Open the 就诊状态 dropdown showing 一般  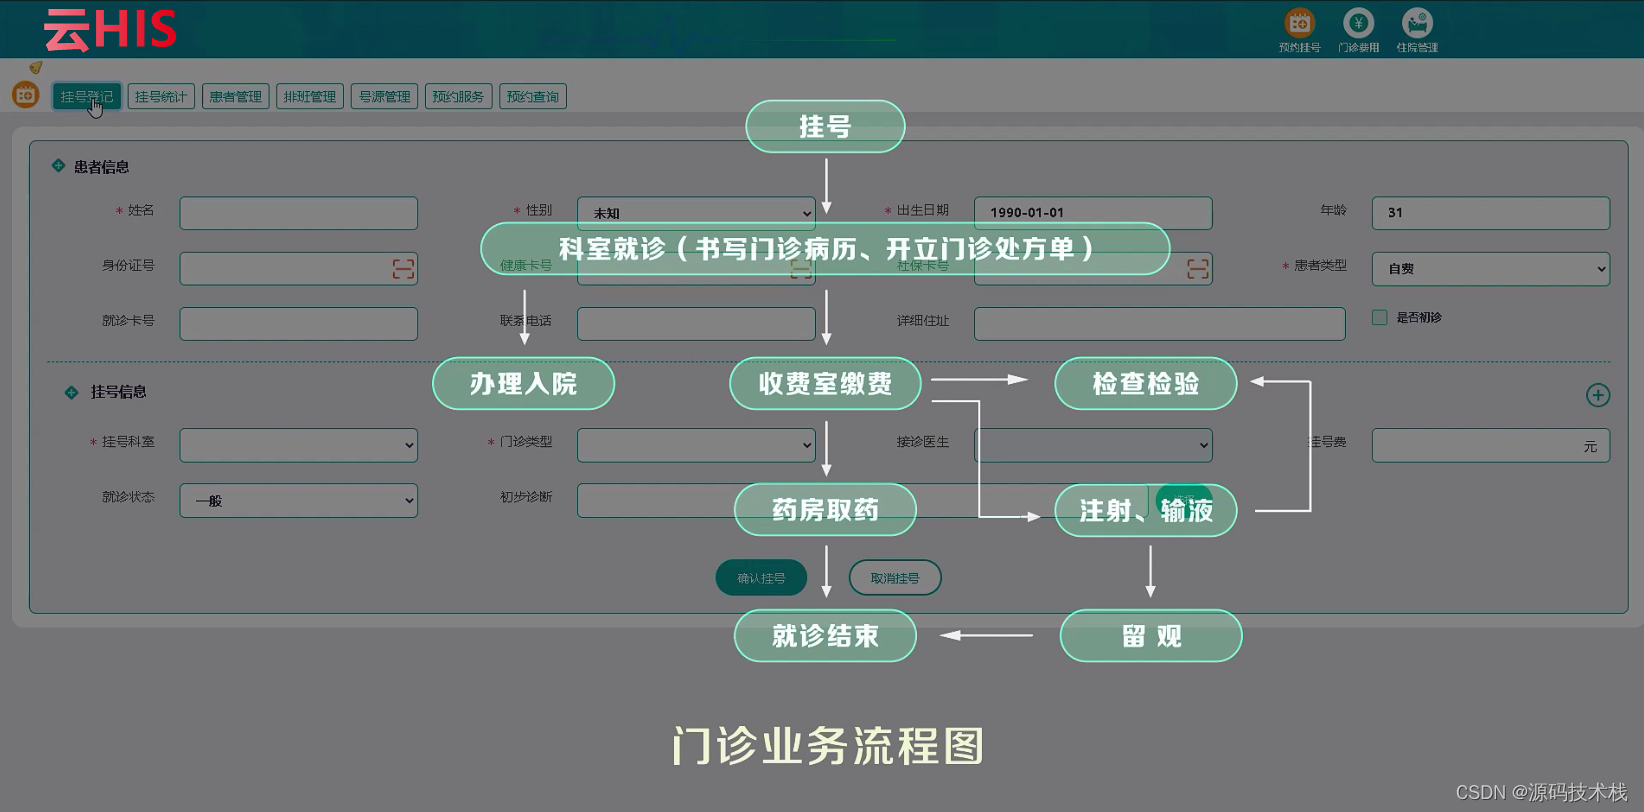(x=299, y=501)
